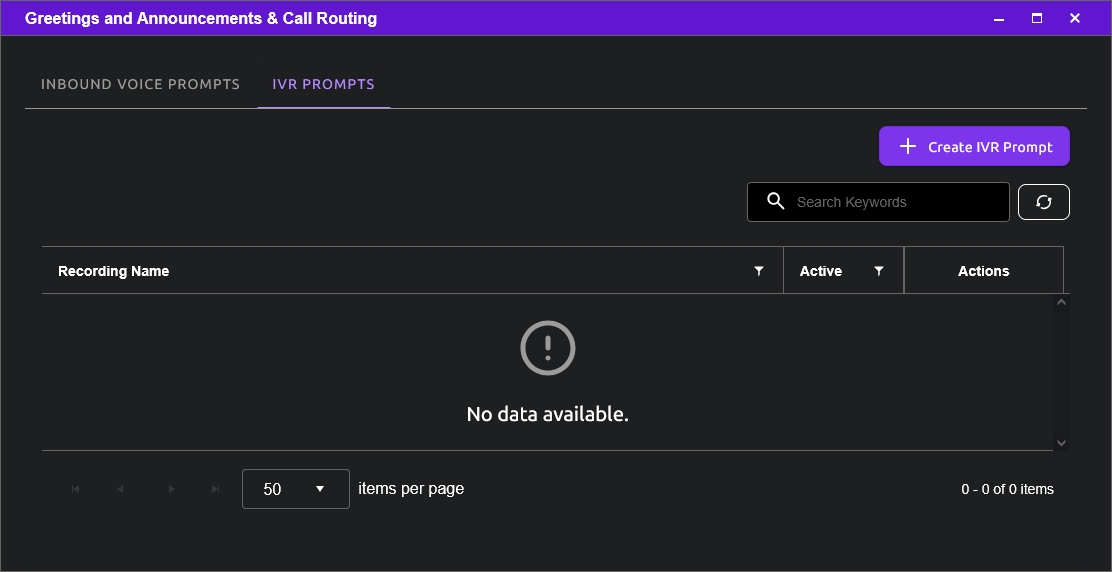This screenshot has width=1112, height=572.
Task: Open items per page dropdown
Action: point(296,489)
